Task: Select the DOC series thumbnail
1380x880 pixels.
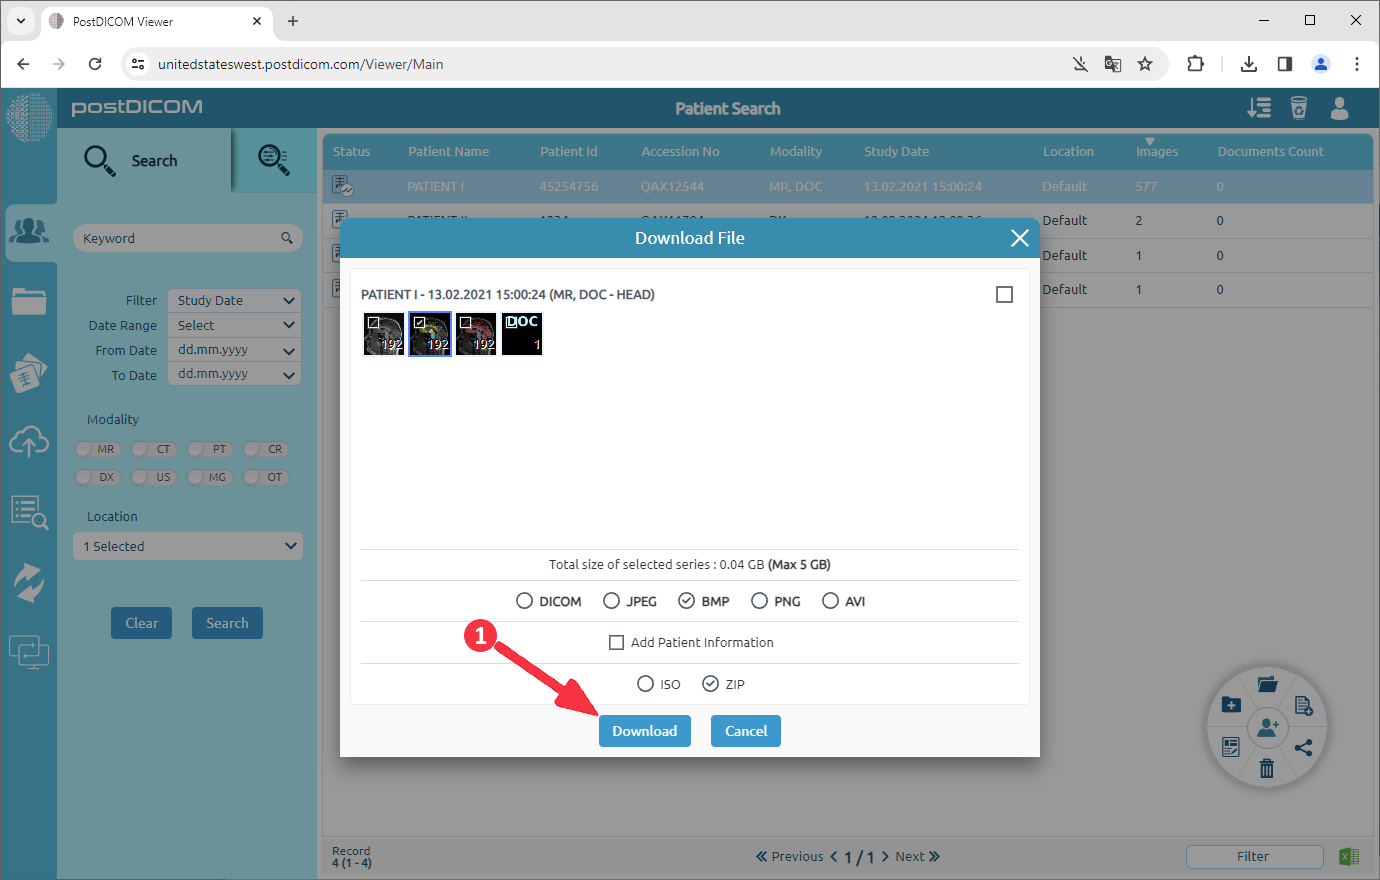Action: click(521, 333)
